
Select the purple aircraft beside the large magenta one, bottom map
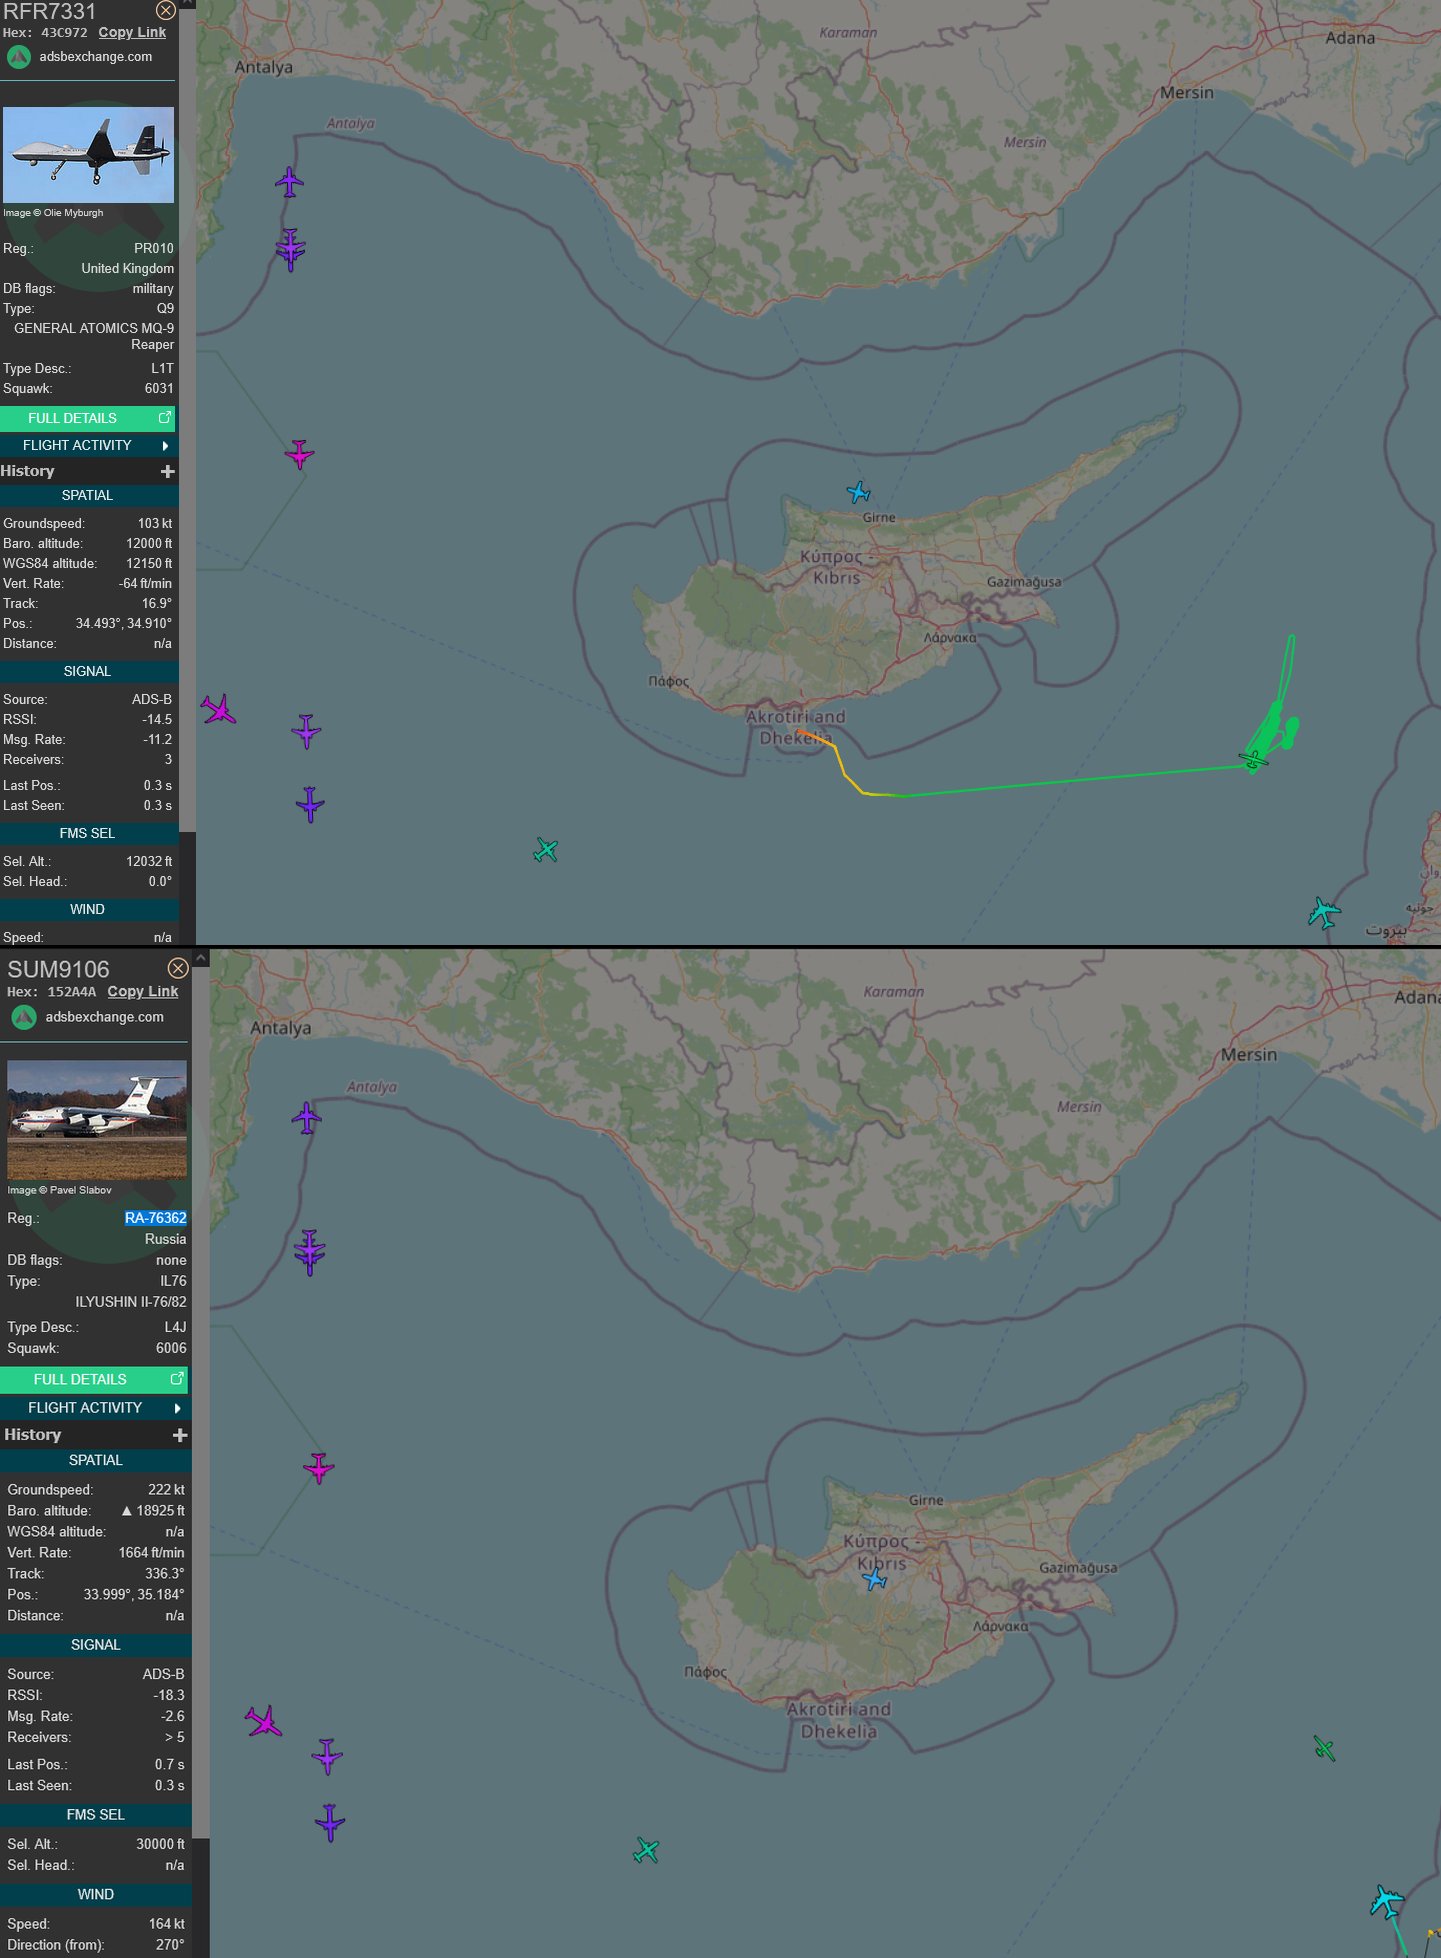point(327,1756)
